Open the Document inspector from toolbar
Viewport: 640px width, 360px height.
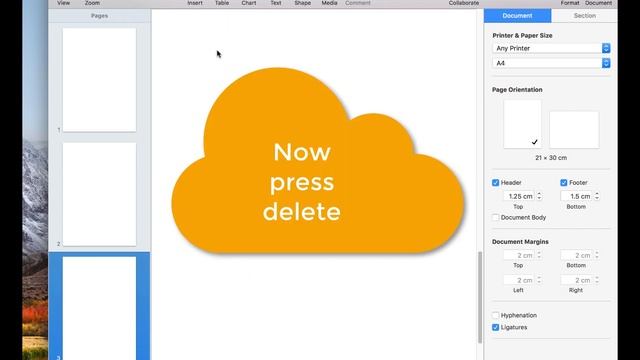[x=598, y=3]
